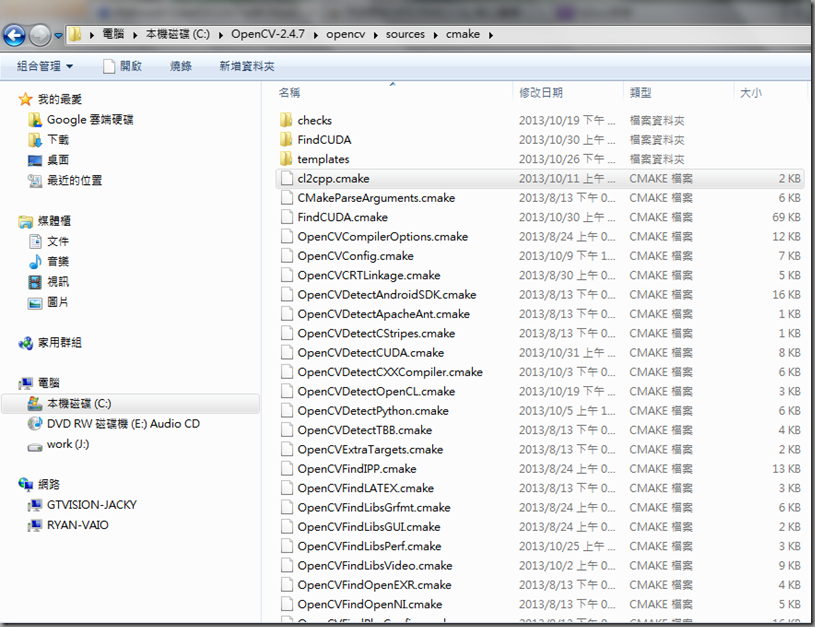
Task: Expand the arrow after 本機磁碟 (C:) in address bar
Action: point(220,35)
